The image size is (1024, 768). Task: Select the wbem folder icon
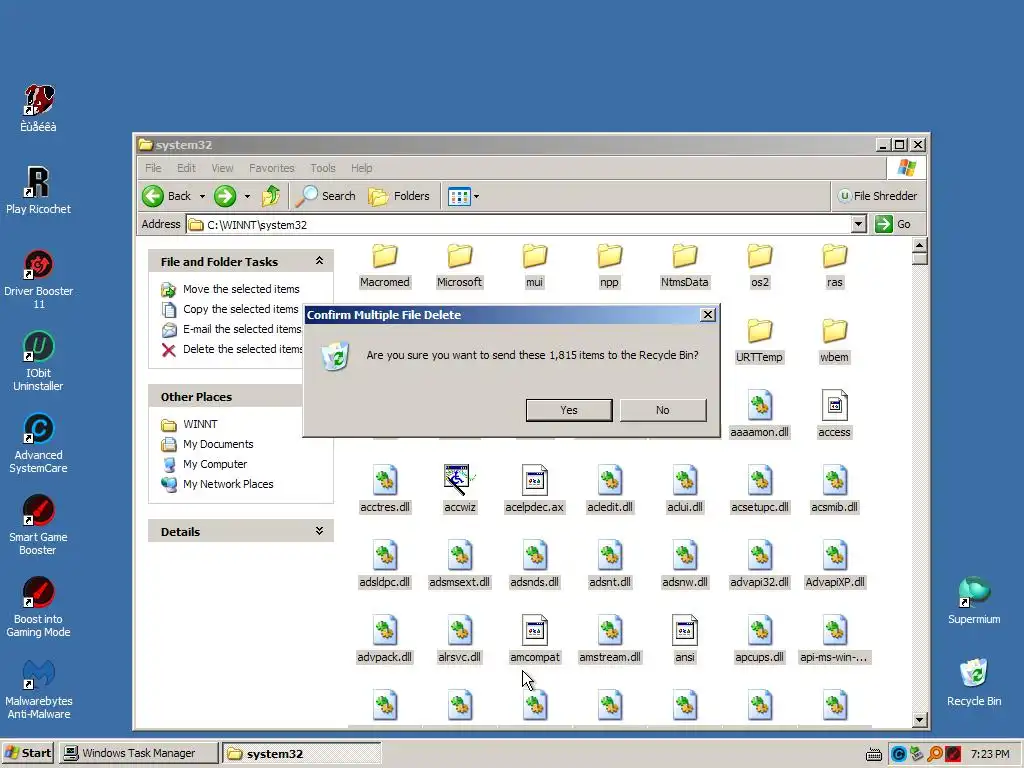coord(835,331)
